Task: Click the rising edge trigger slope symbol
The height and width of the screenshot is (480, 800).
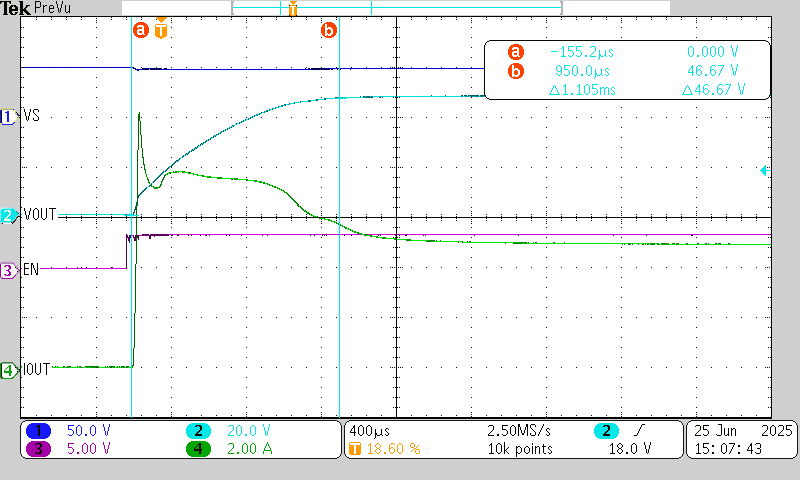Action: [642, 430]
